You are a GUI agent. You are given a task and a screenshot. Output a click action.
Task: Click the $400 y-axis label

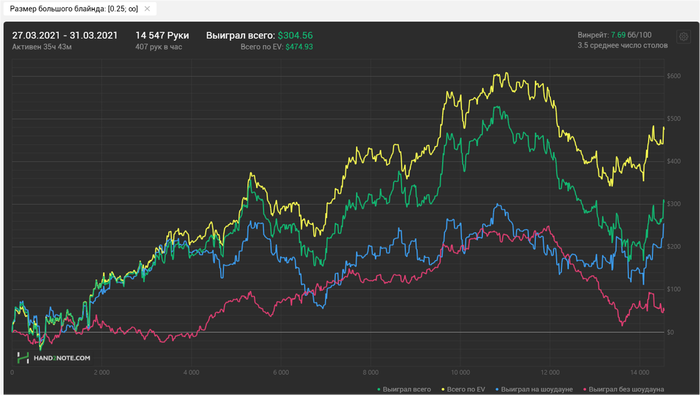click(x=674, y=161)
